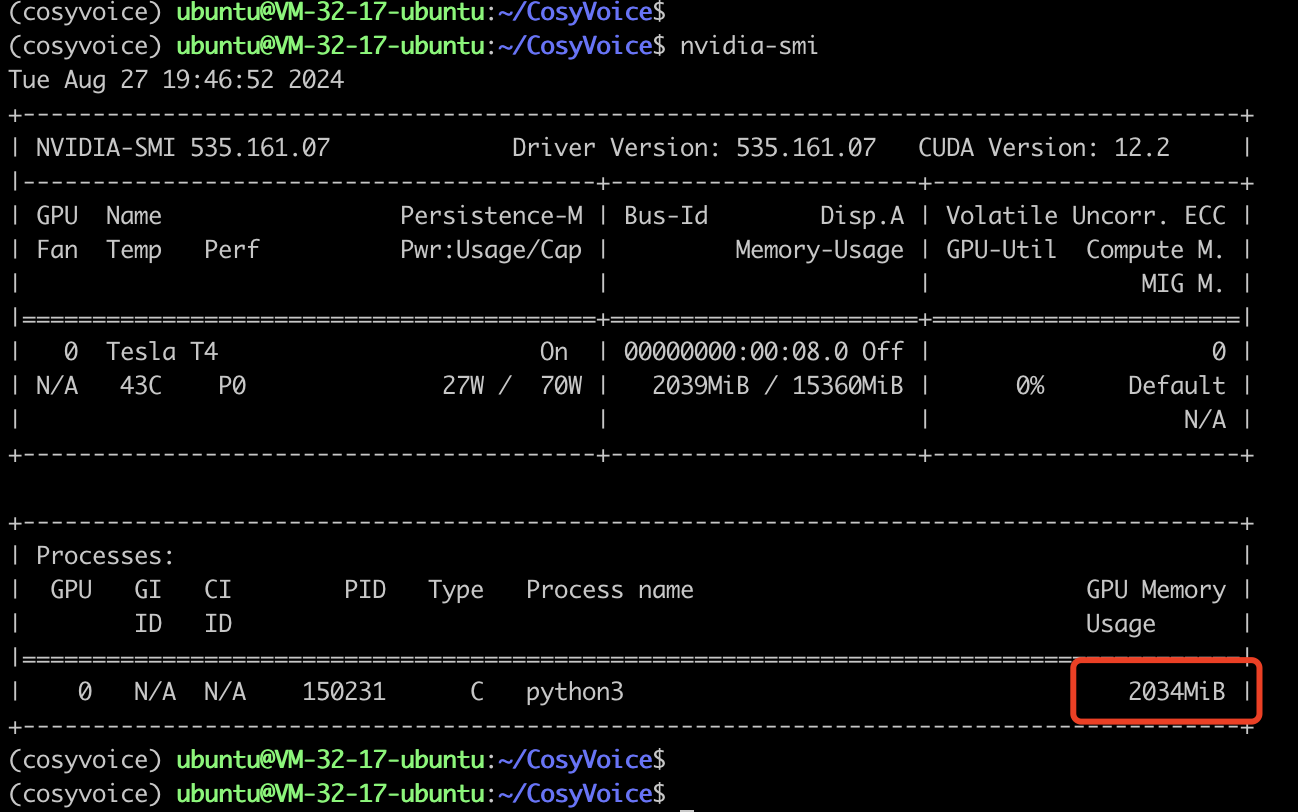Select performance state 'P0'
Viewport: 1298px width, 812px height.
pyautogui.click(x=231, y=386)
